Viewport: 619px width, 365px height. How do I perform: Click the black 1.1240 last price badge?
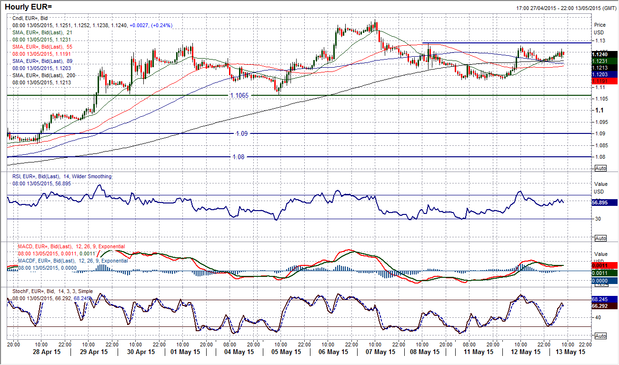coord(604,55)
